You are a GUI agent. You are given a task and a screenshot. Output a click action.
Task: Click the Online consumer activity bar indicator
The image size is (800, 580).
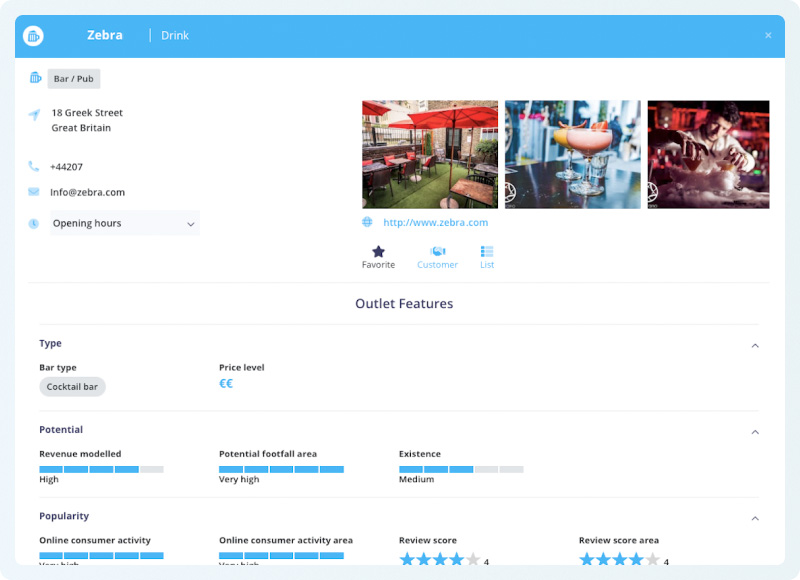(102, 556)
